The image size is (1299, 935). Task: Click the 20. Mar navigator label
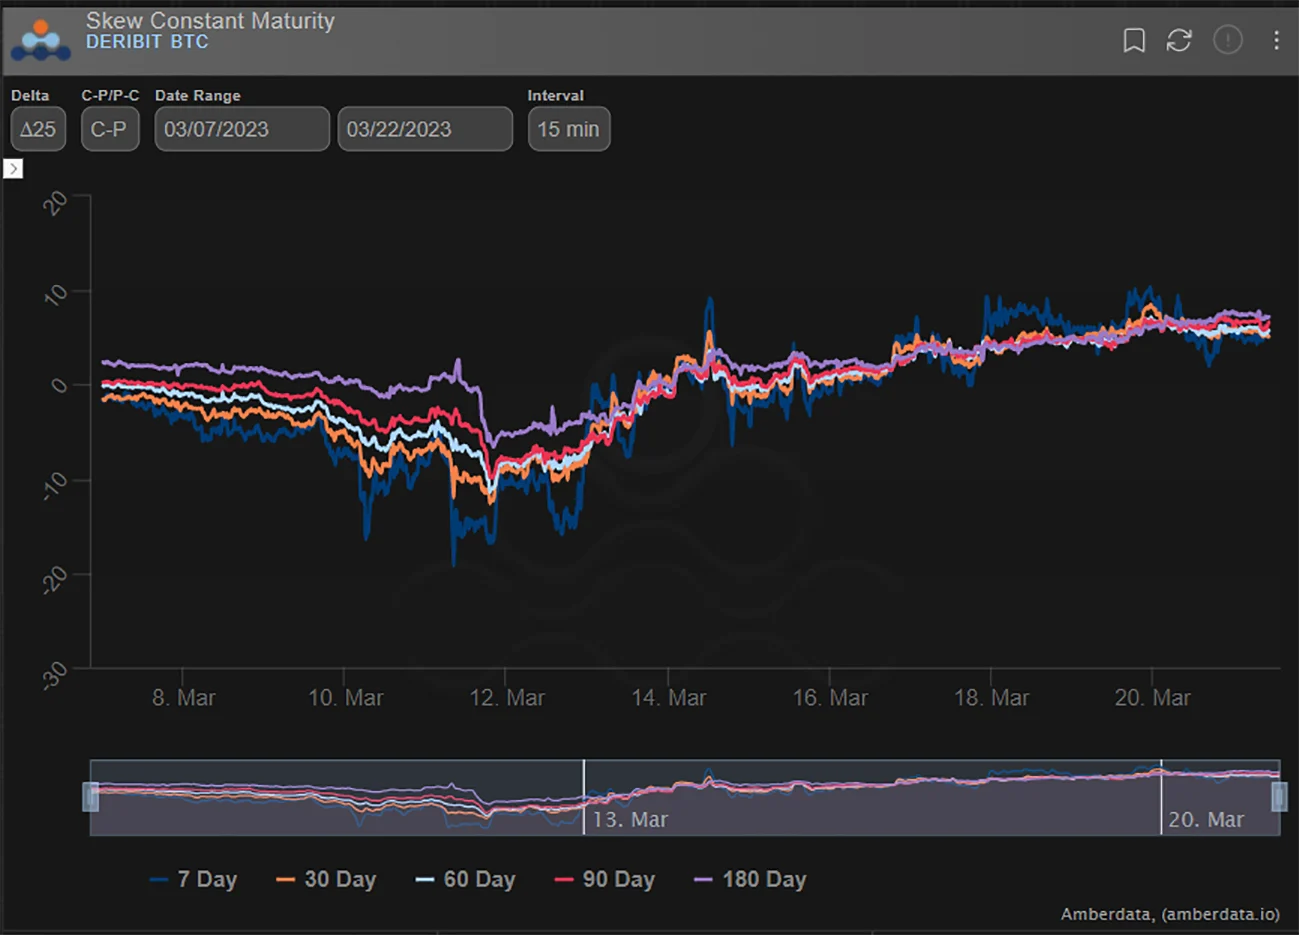pyautogui.click(x=1206, y=820)
